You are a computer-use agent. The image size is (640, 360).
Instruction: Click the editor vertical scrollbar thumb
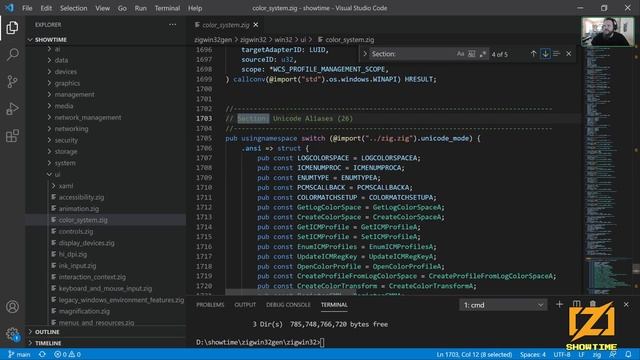[636, 269]
